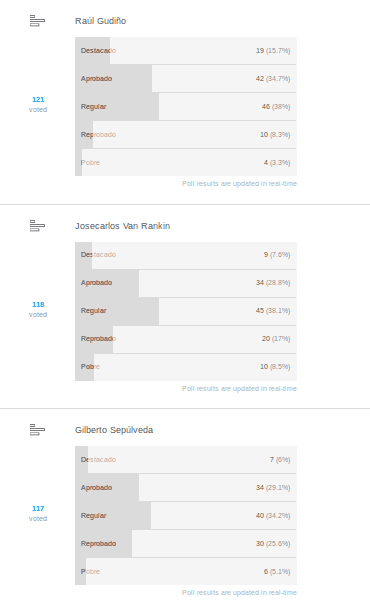Select Regular 40 votes row for Gilberto Sepúlveda
370x613 pixels.
(x=186, y=516)
